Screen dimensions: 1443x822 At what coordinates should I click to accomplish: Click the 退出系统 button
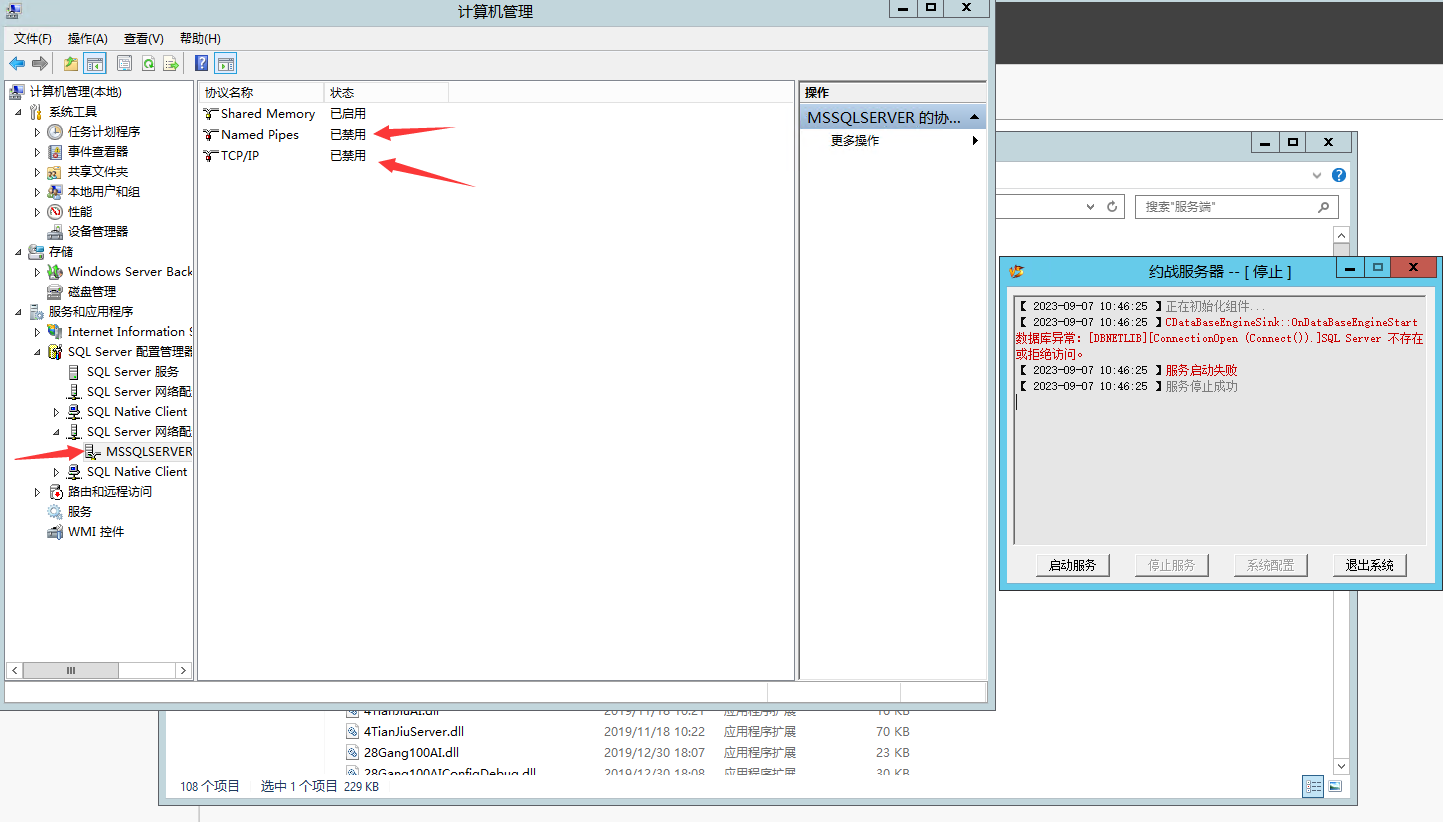[1369, 565]
